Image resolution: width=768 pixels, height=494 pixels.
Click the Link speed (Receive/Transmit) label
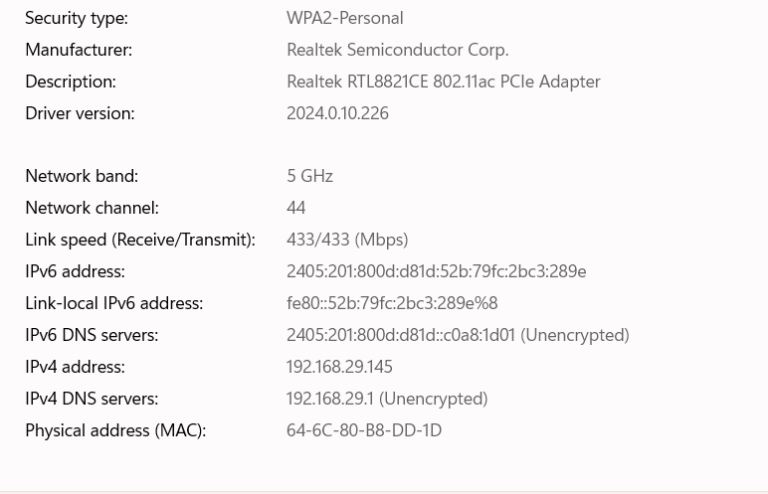point(141,240)
